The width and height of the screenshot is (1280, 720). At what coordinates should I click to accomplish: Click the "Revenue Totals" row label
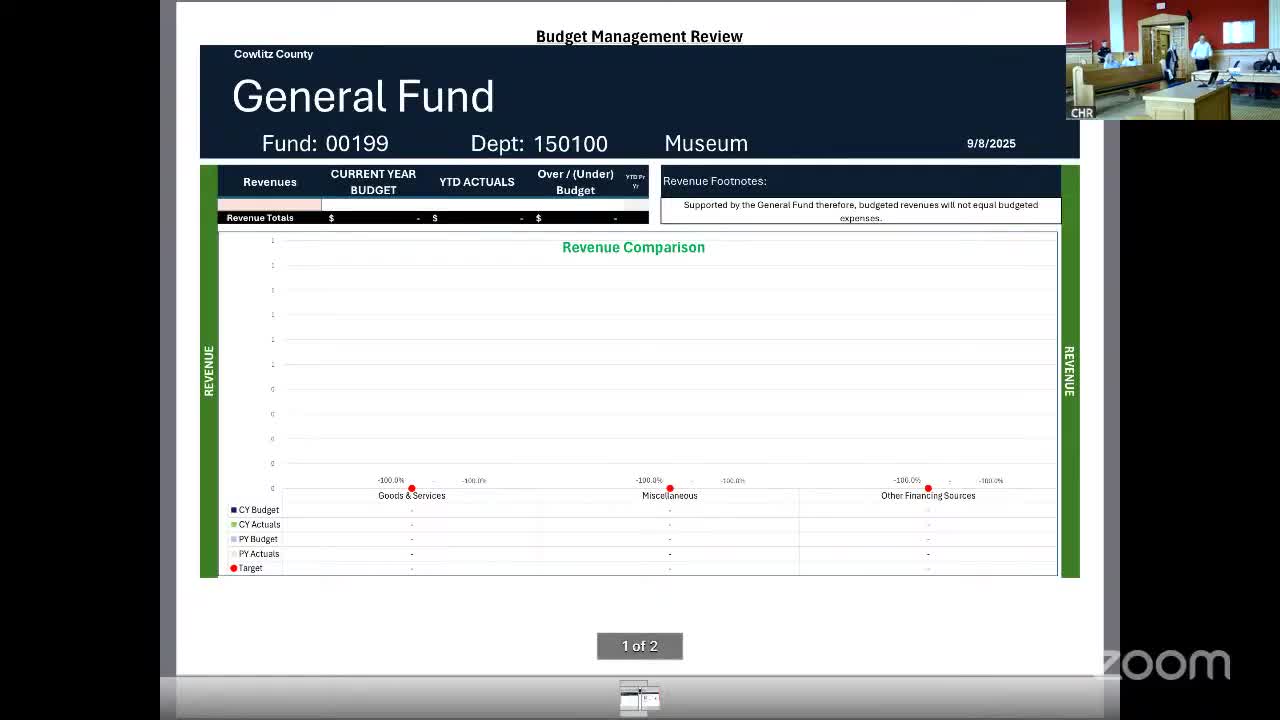click(260, 218)
